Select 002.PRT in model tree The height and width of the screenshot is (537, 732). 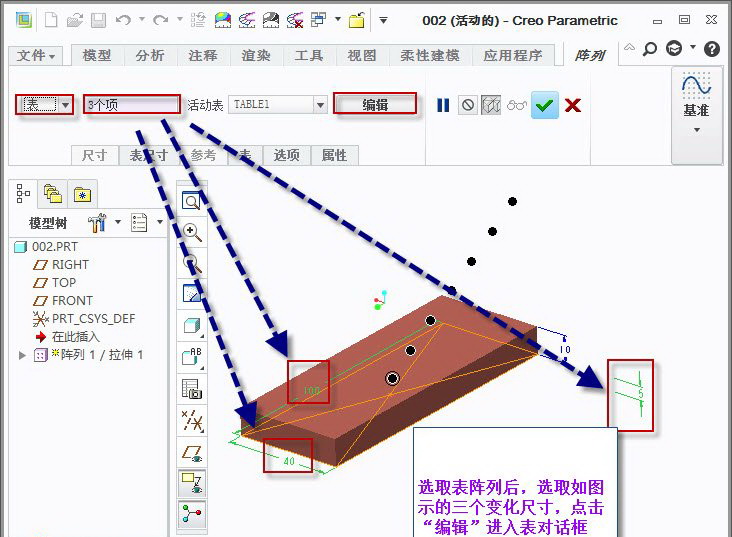(x=46, y=247)
